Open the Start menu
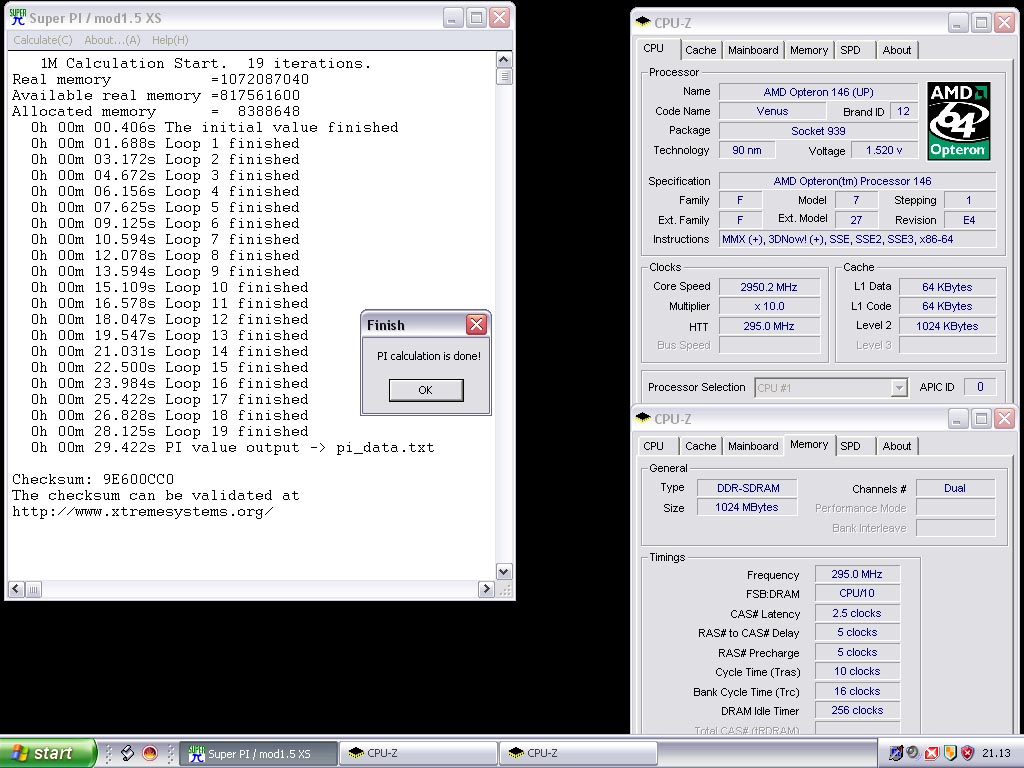1024x768 pixels. (48, 753)
